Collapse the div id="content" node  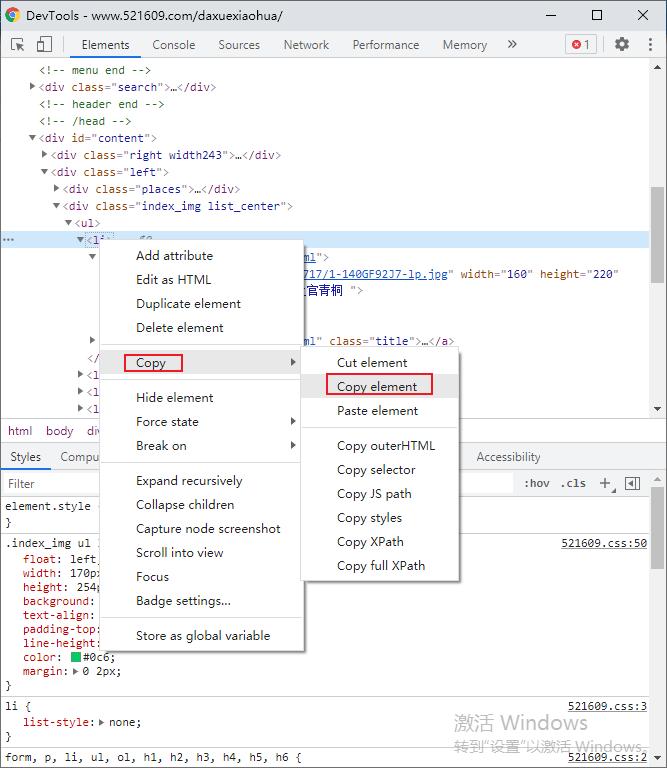pos(33,138)
